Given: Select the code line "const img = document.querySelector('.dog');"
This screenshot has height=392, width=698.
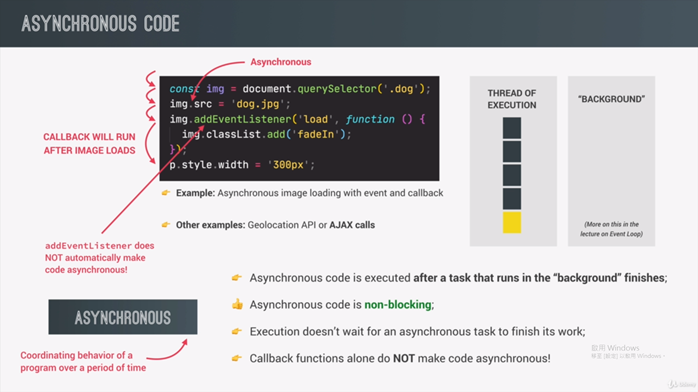Looking at the screenshot, I should click(x=300, y=89).
